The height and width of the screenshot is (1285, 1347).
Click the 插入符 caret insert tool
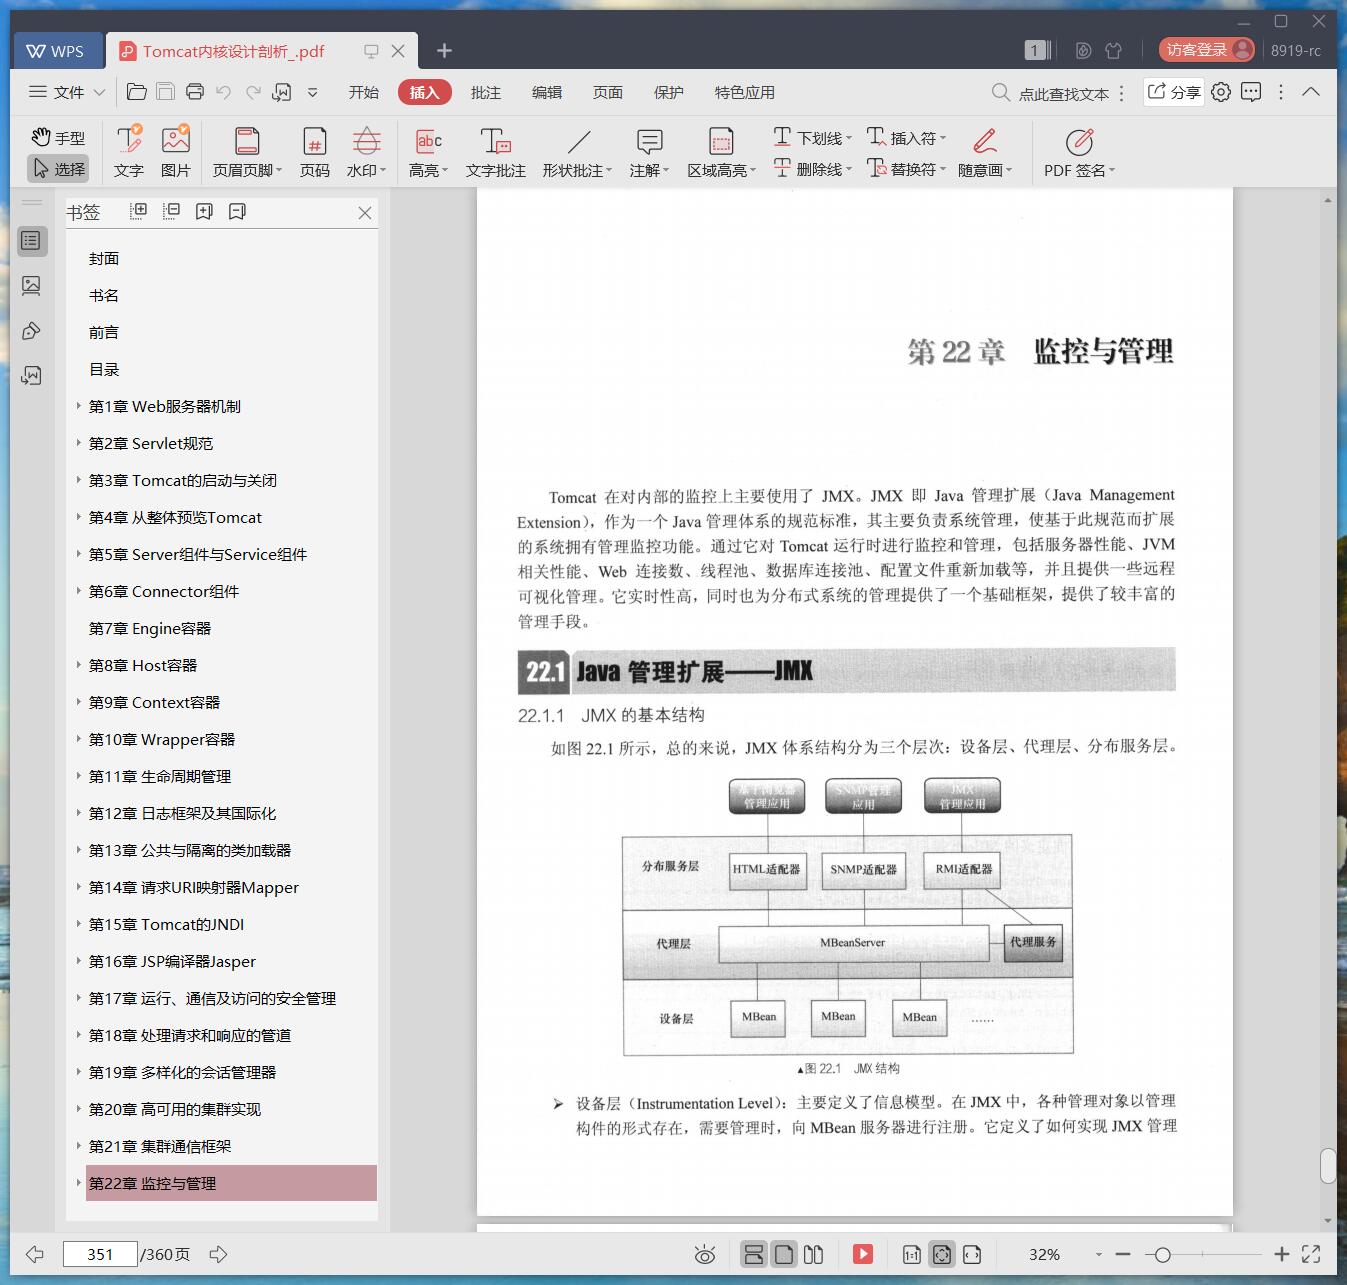pos(906,137)
